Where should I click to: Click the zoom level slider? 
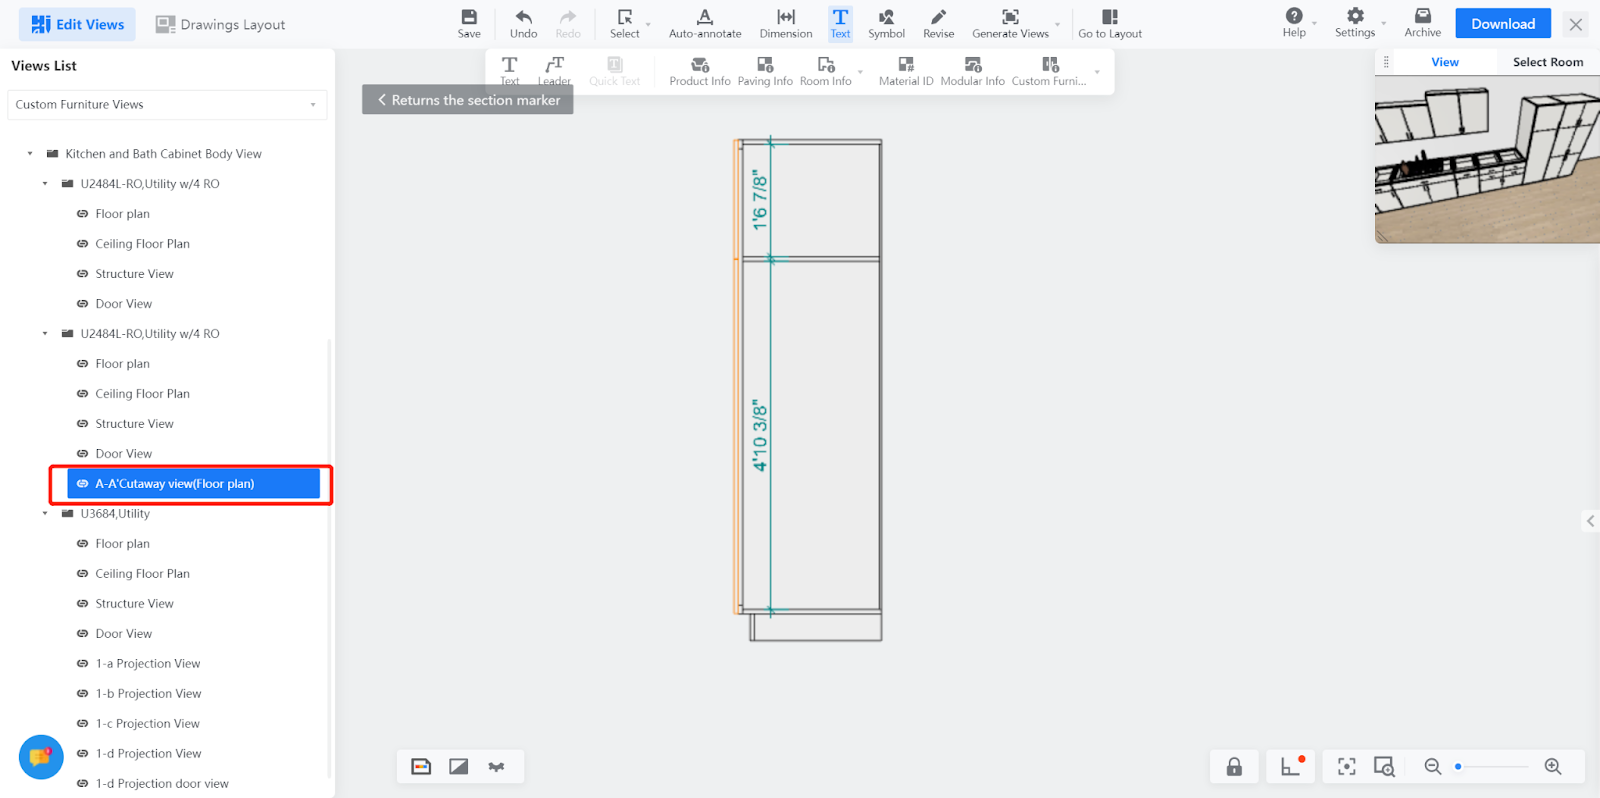(1492, 766)
